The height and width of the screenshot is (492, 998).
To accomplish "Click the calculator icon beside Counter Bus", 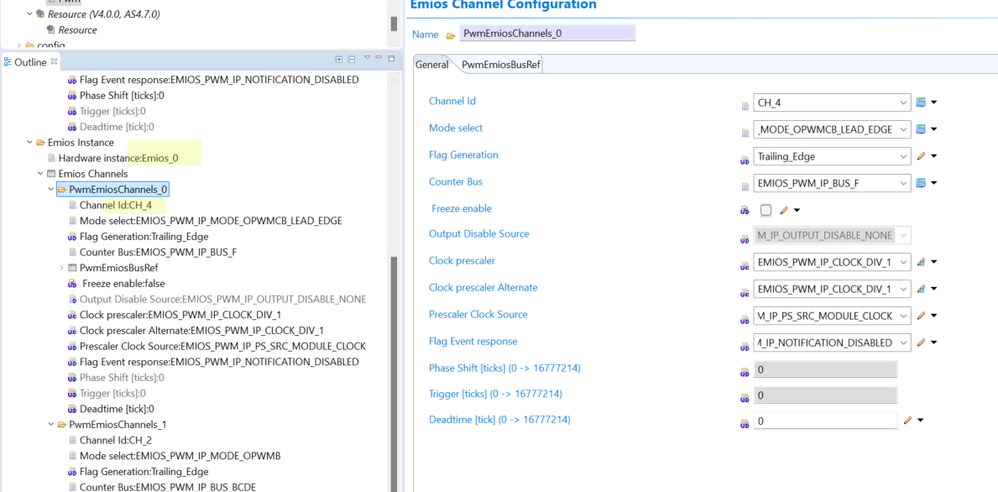I will [920, 183].
